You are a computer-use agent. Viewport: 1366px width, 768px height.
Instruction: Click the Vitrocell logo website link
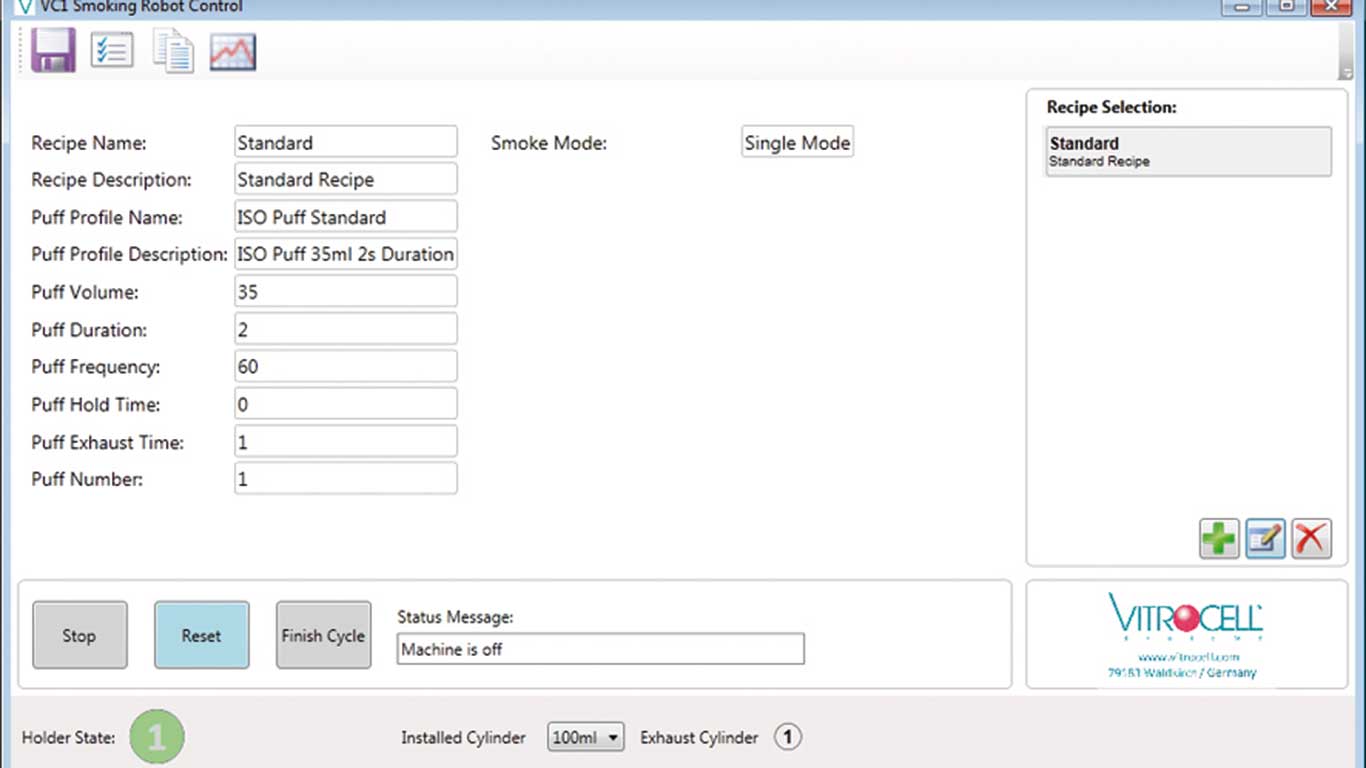[1188, 657]
